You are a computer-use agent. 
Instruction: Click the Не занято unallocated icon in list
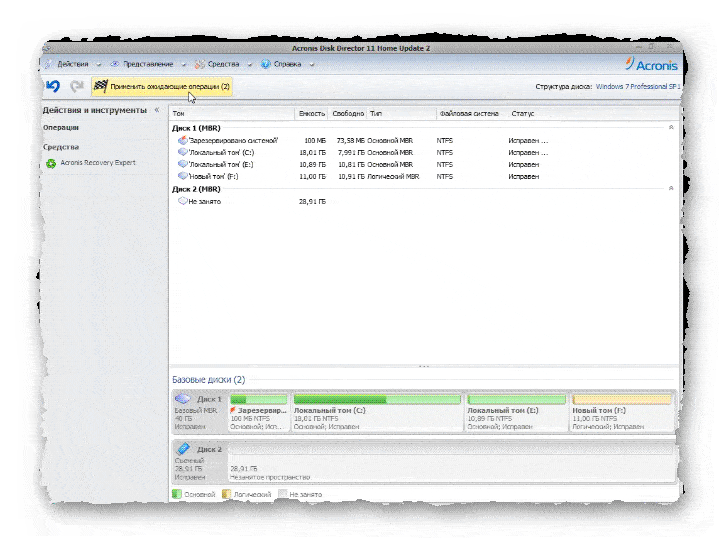[x=183, y=201]
